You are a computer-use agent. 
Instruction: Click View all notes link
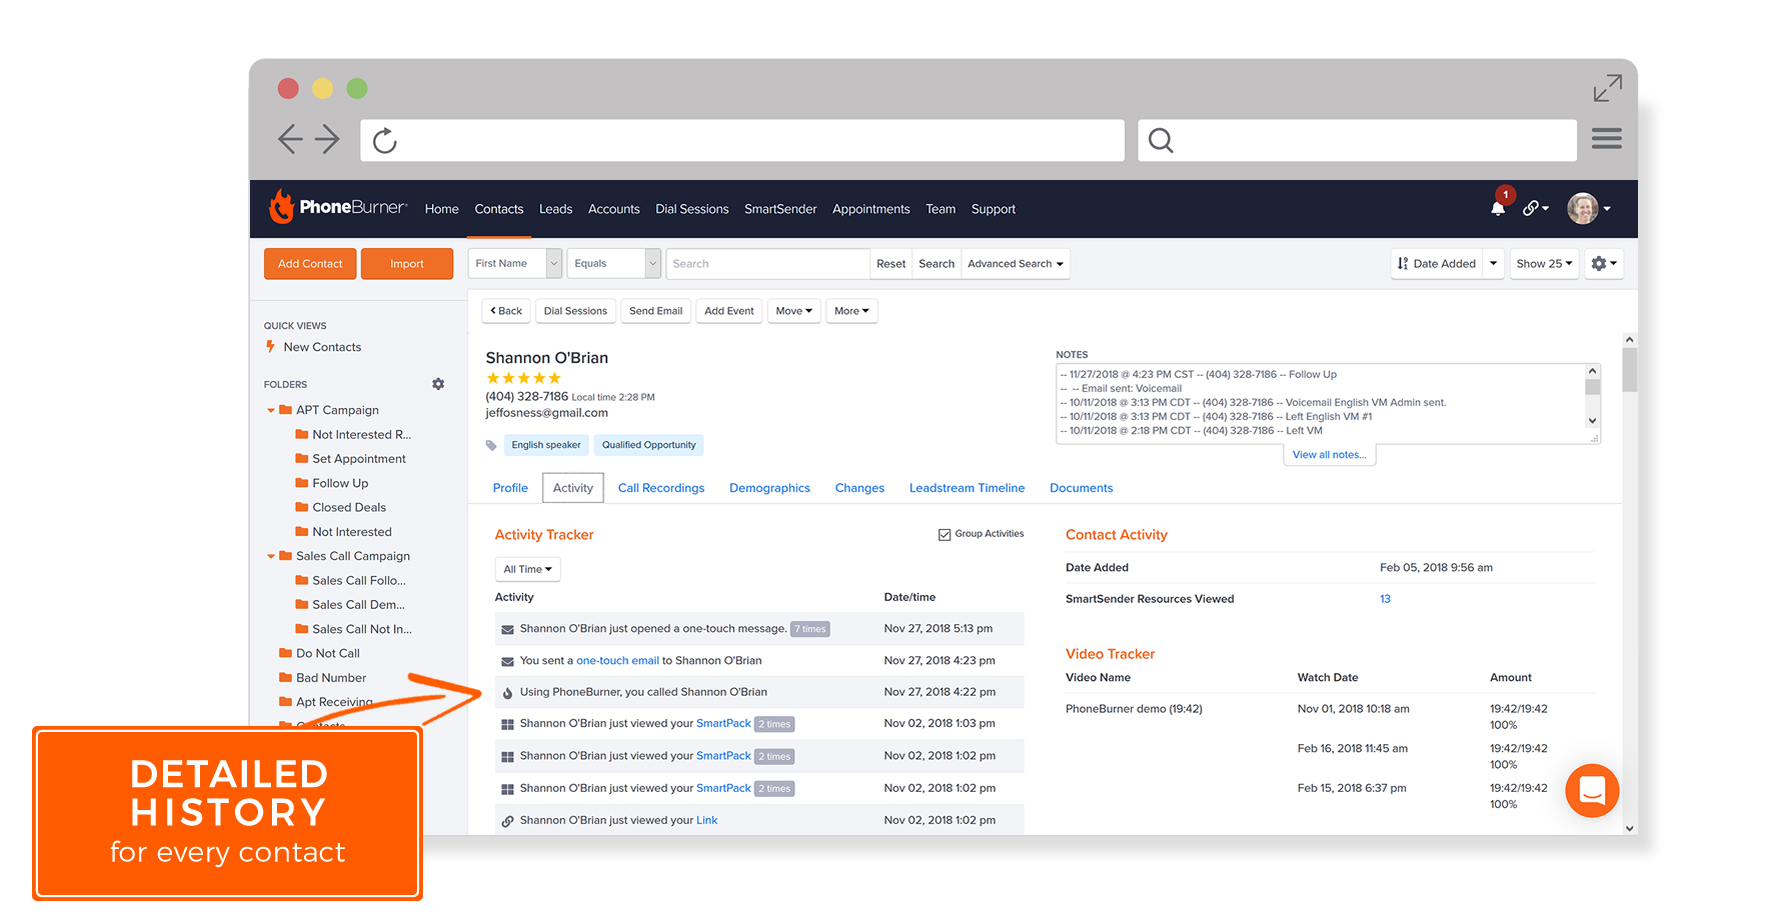point(1329,454)
